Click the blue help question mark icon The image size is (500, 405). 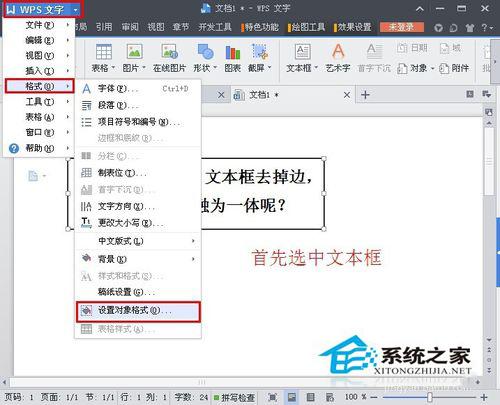pos(14,148)
